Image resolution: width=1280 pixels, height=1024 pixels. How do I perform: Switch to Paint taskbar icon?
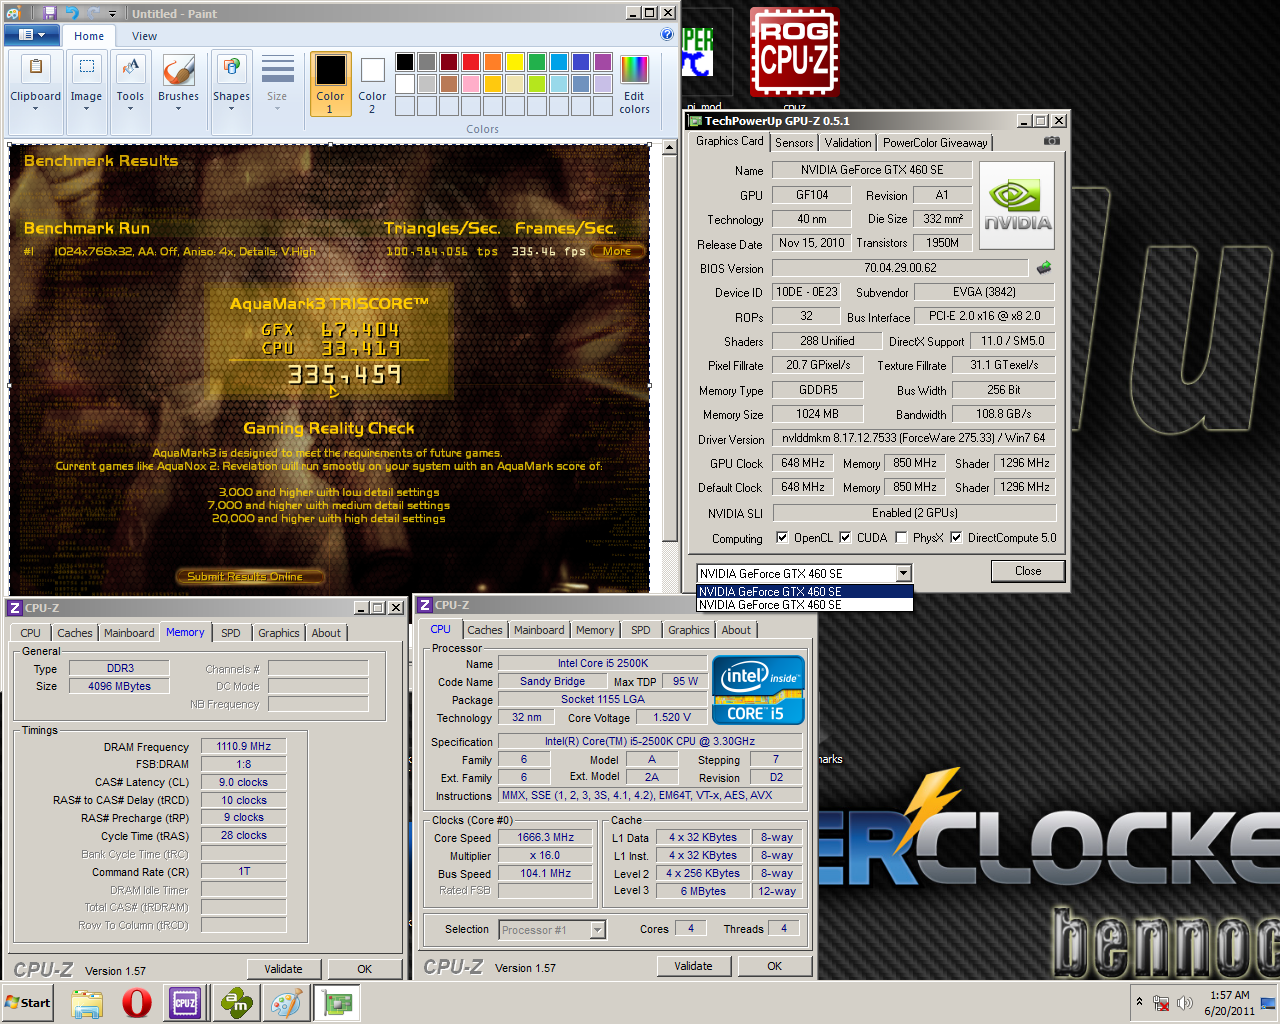click(x=287, y=1003)
